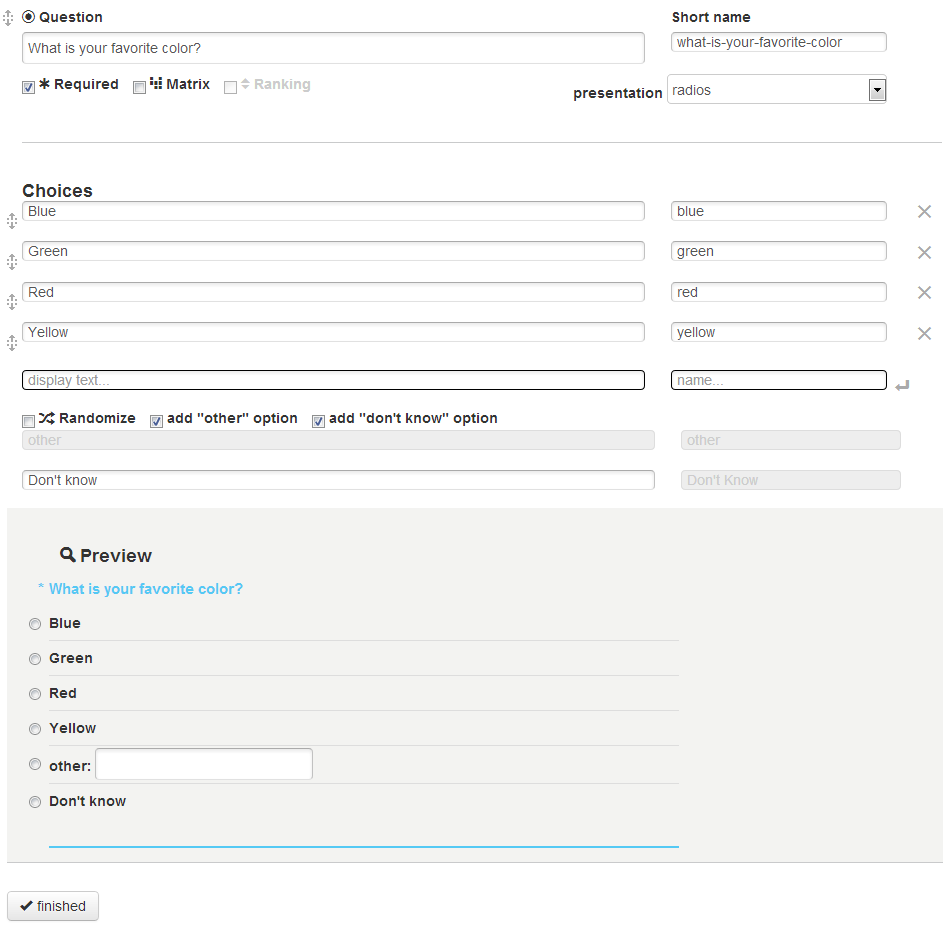This screenshot has width=943, height=929.
Task: Click the new choice name field
Action: click(779, 380)
